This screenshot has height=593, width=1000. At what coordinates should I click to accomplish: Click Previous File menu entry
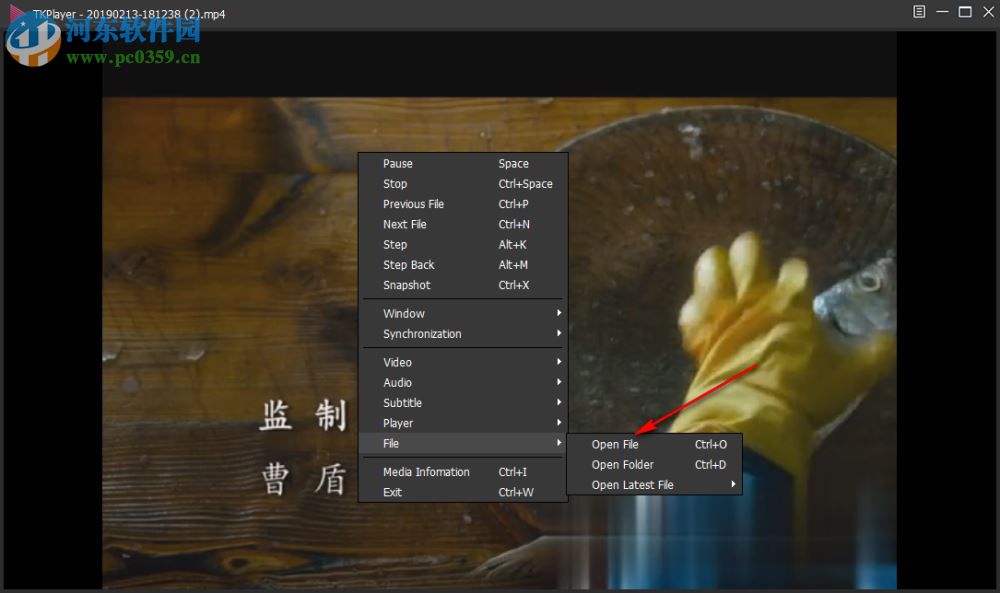[413, 204]
